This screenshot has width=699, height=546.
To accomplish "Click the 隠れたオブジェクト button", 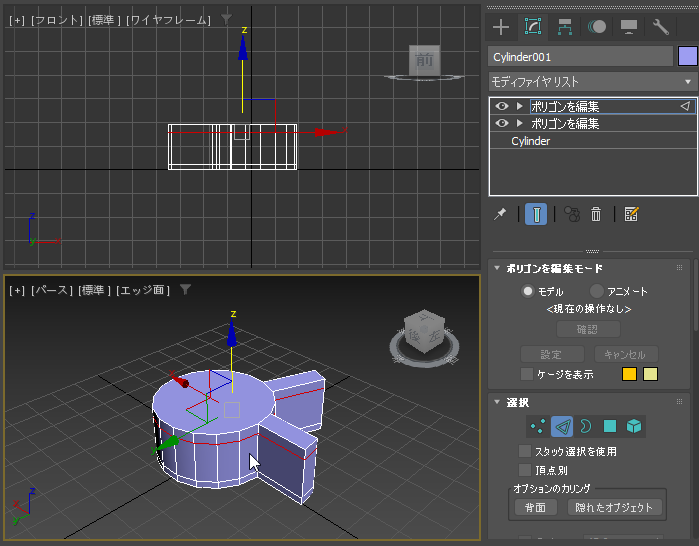I will tap(614, 507).
